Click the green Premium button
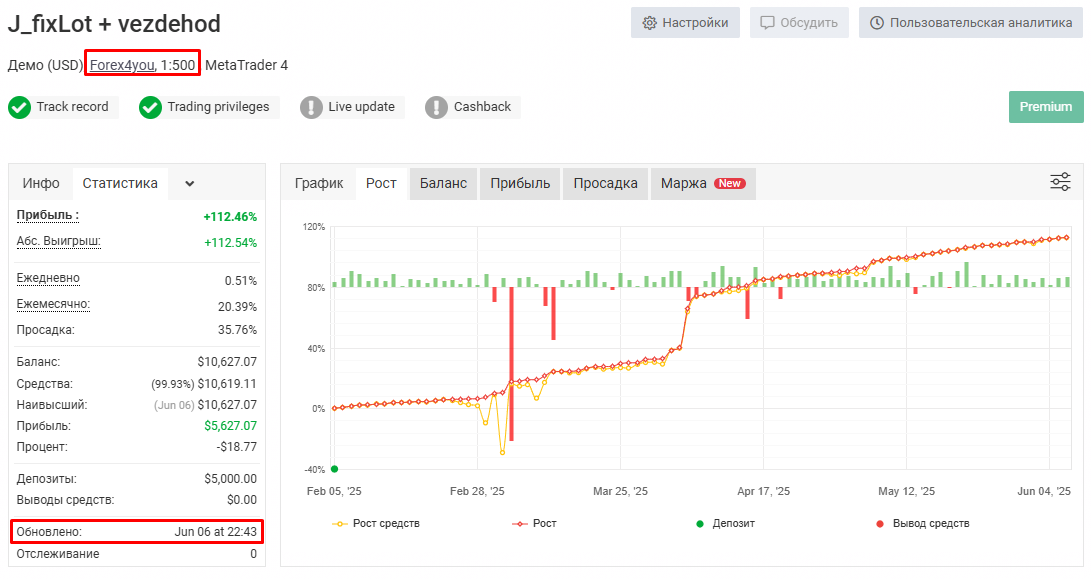The width and height of the screenshot is (1091, 579). [1046, 106]
